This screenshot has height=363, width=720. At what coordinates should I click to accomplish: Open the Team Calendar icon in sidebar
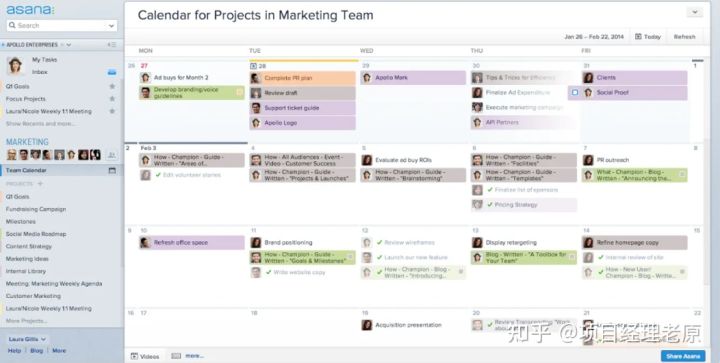112,170
